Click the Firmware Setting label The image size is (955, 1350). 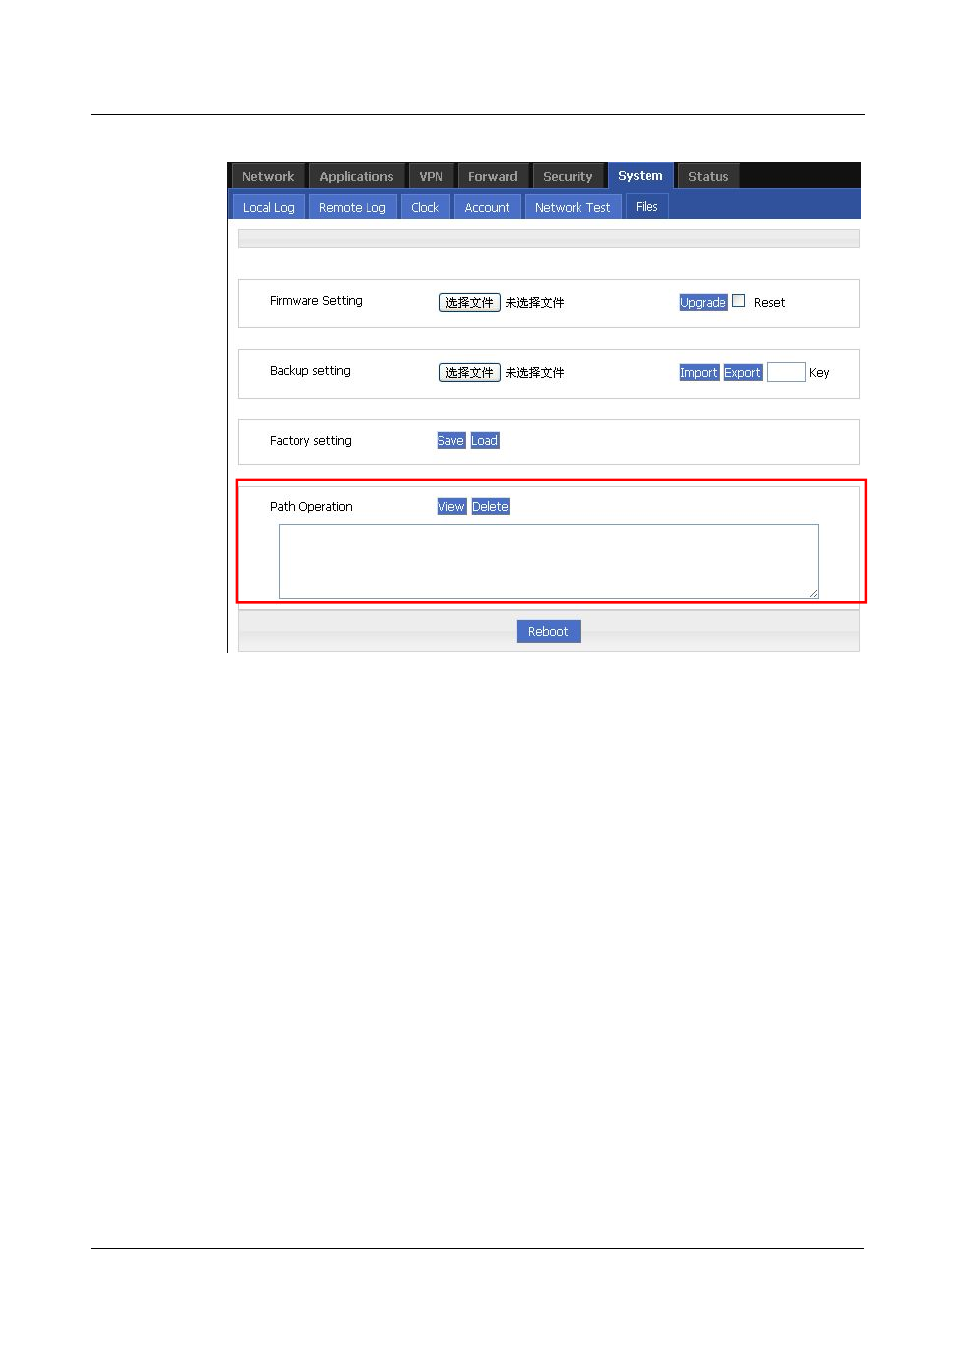pyautogui.click(x=316, y=301)
